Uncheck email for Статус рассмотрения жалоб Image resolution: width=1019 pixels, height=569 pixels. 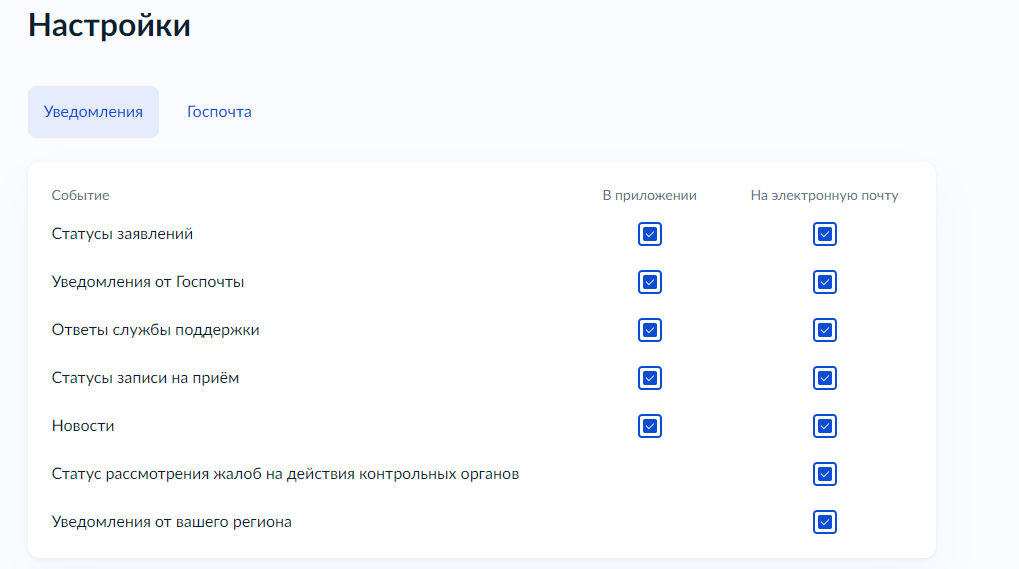[825, 474]
